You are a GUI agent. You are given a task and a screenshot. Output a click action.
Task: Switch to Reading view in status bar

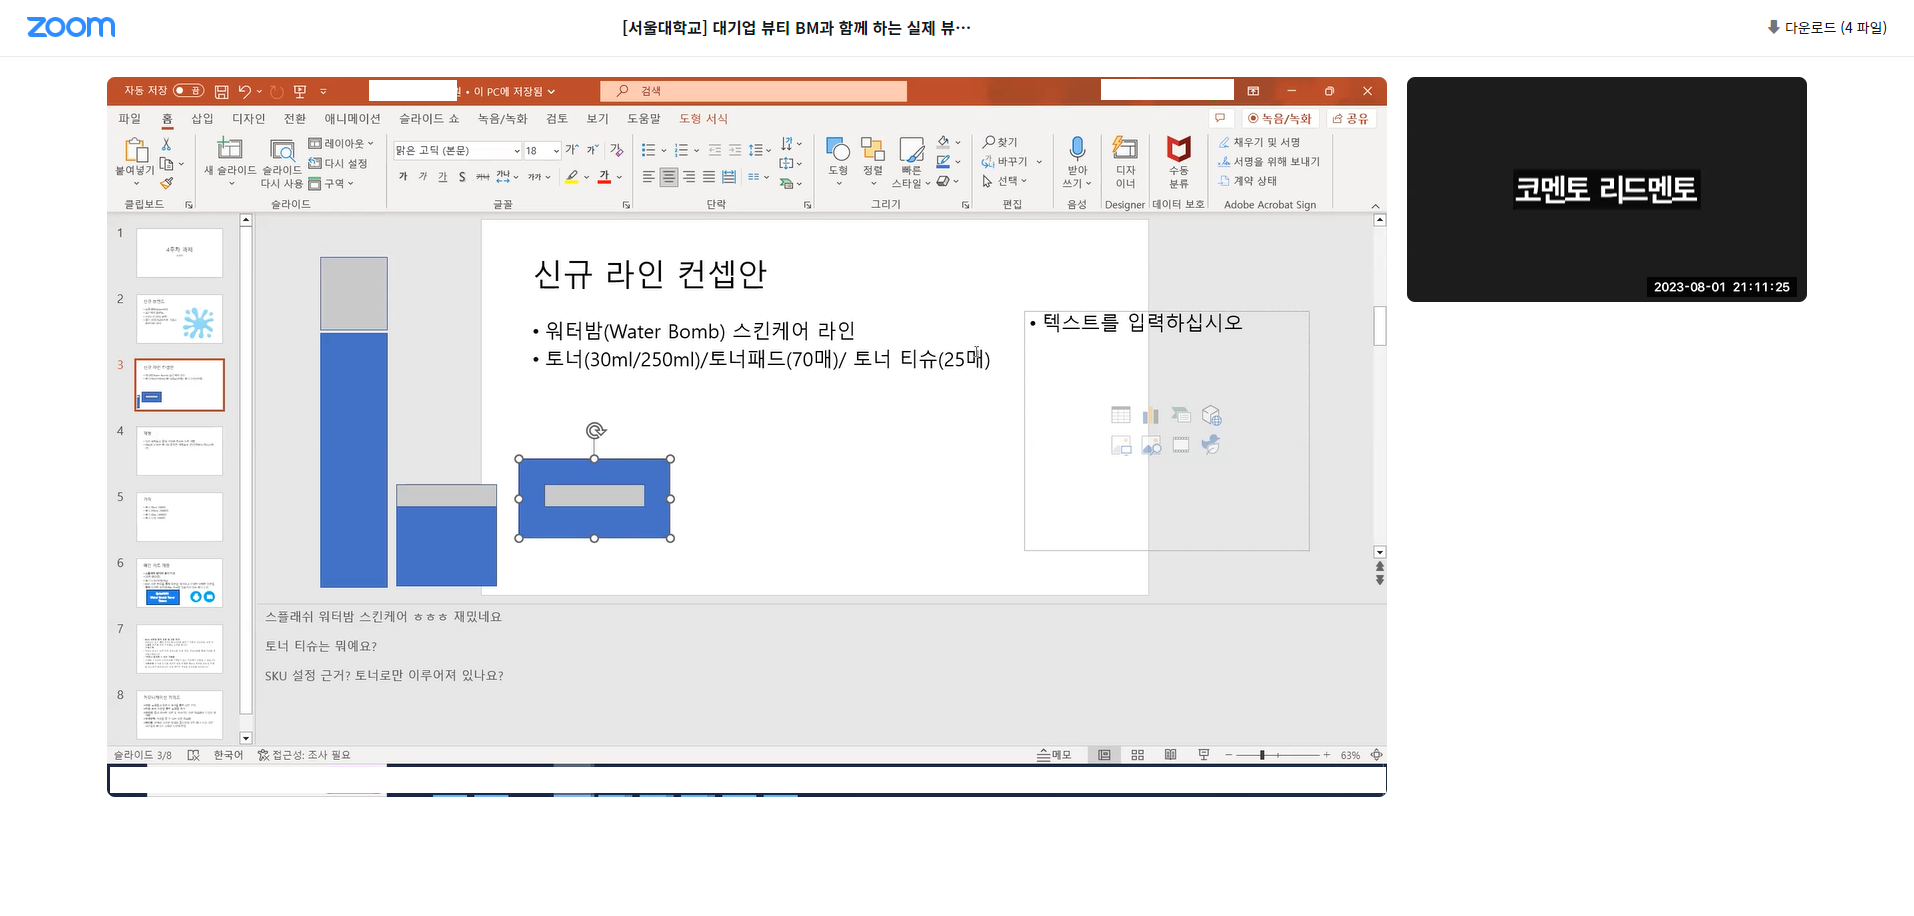1170,755
